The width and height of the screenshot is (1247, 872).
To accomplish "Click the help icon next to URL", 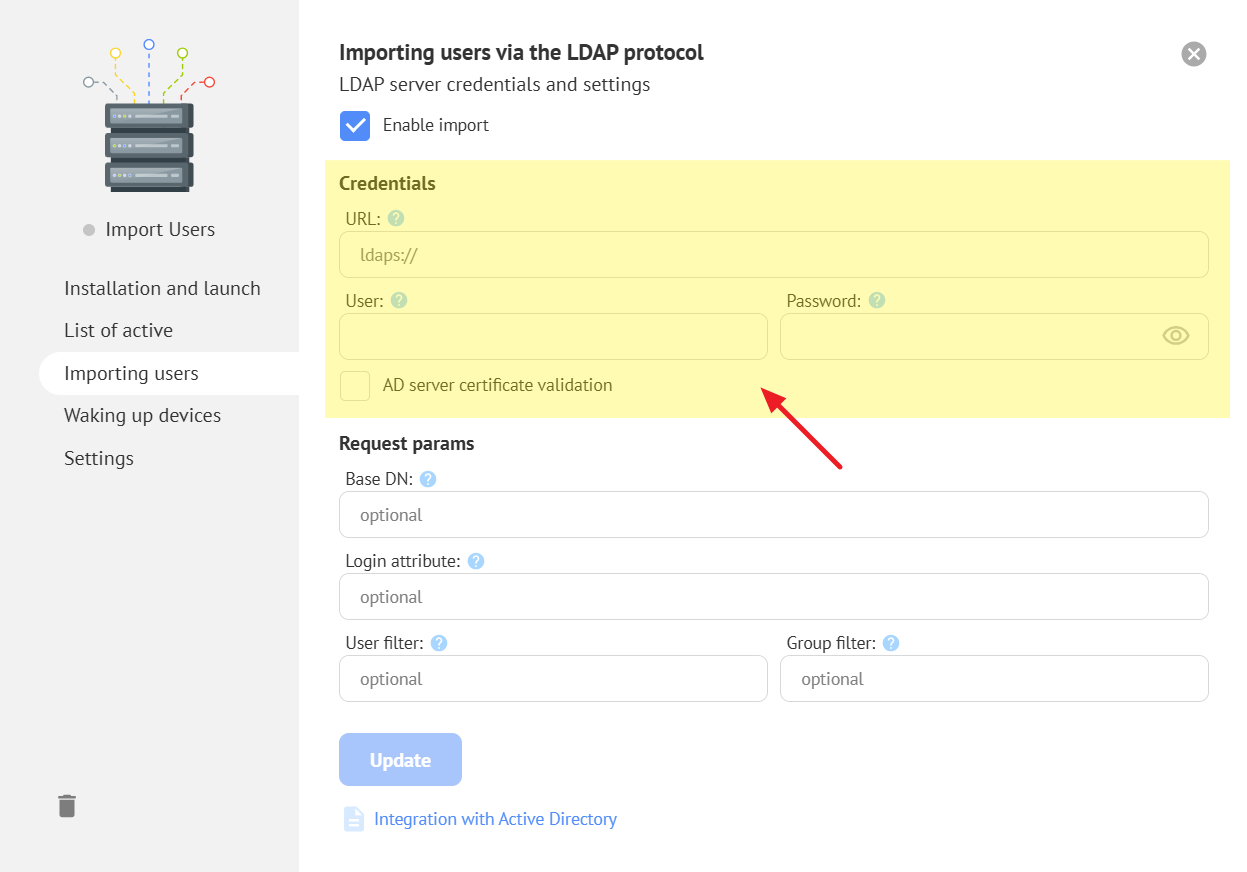I will pos(396,219).
